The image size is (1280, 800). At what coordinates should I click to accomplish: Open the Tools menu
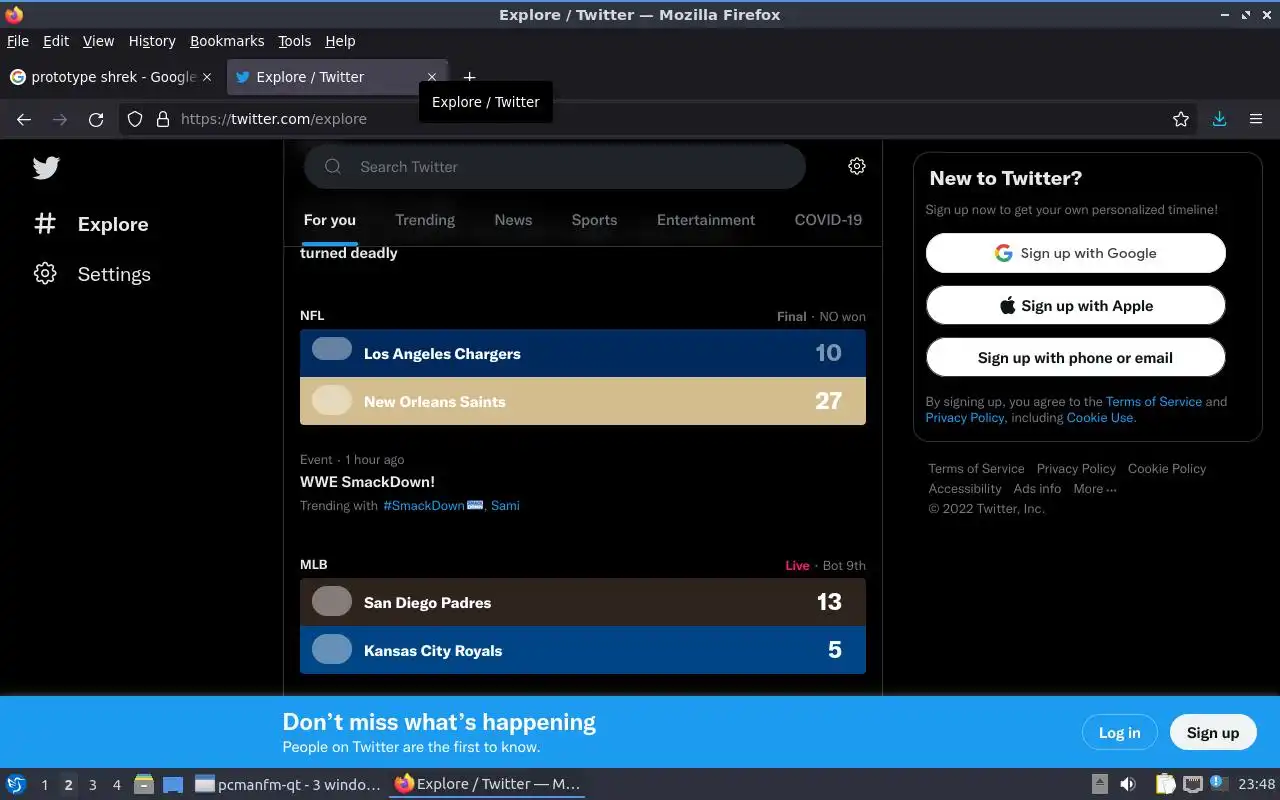point(295,41)
